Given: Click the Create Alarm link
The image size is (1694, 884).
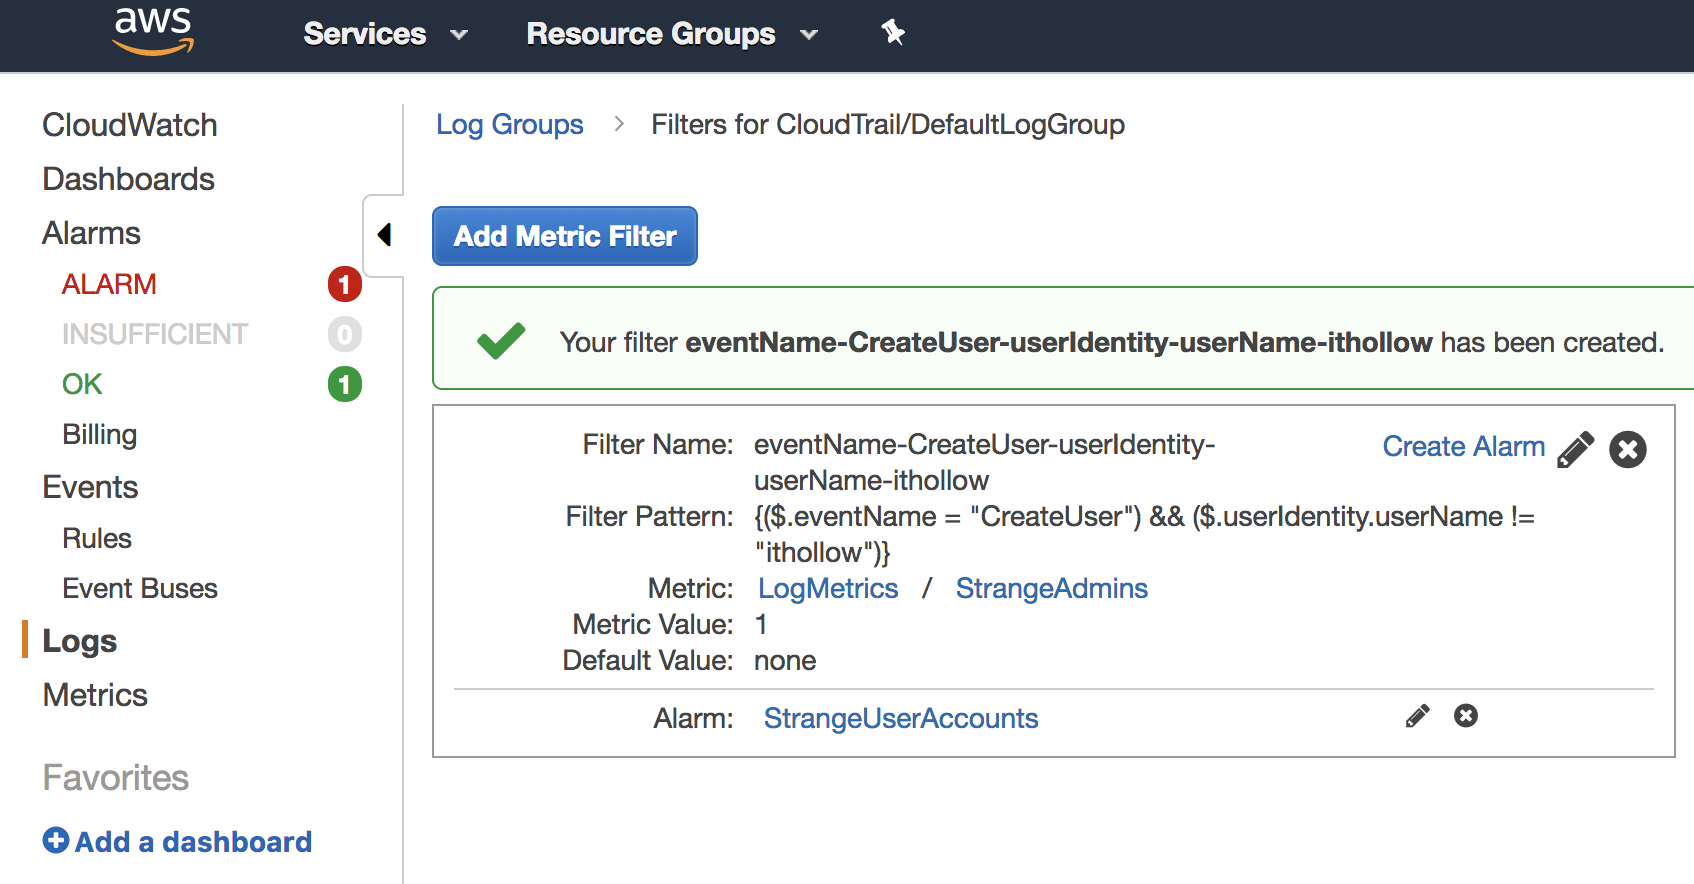Looking at the screenshot, I should click(x=1463, y=446).
